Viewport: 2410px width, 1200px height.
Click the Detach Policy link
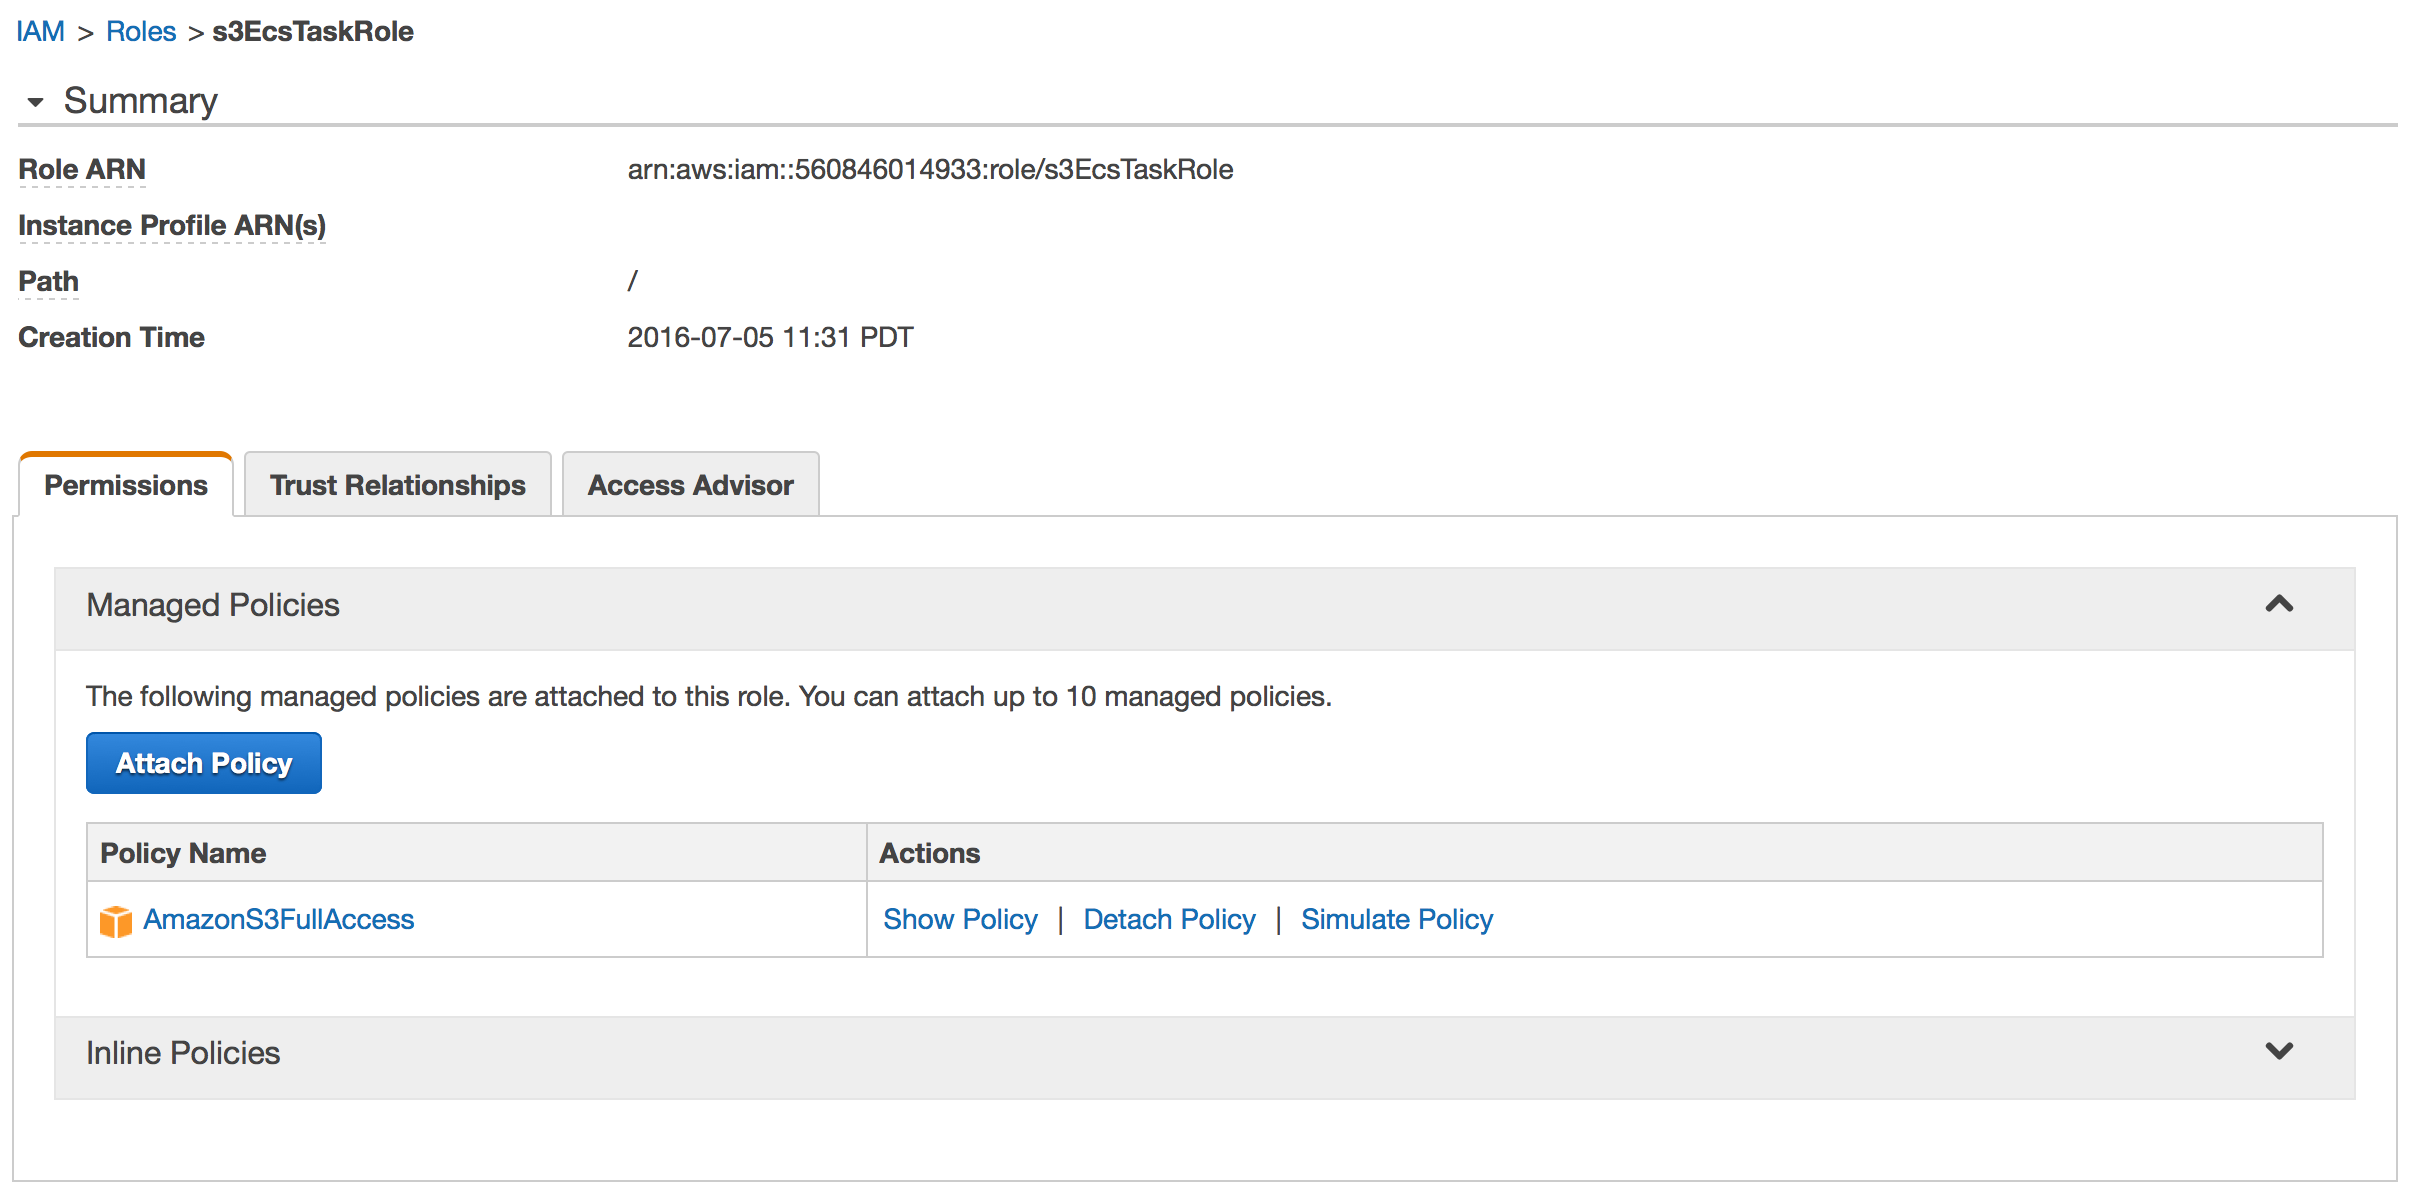tap(1169, 919)
